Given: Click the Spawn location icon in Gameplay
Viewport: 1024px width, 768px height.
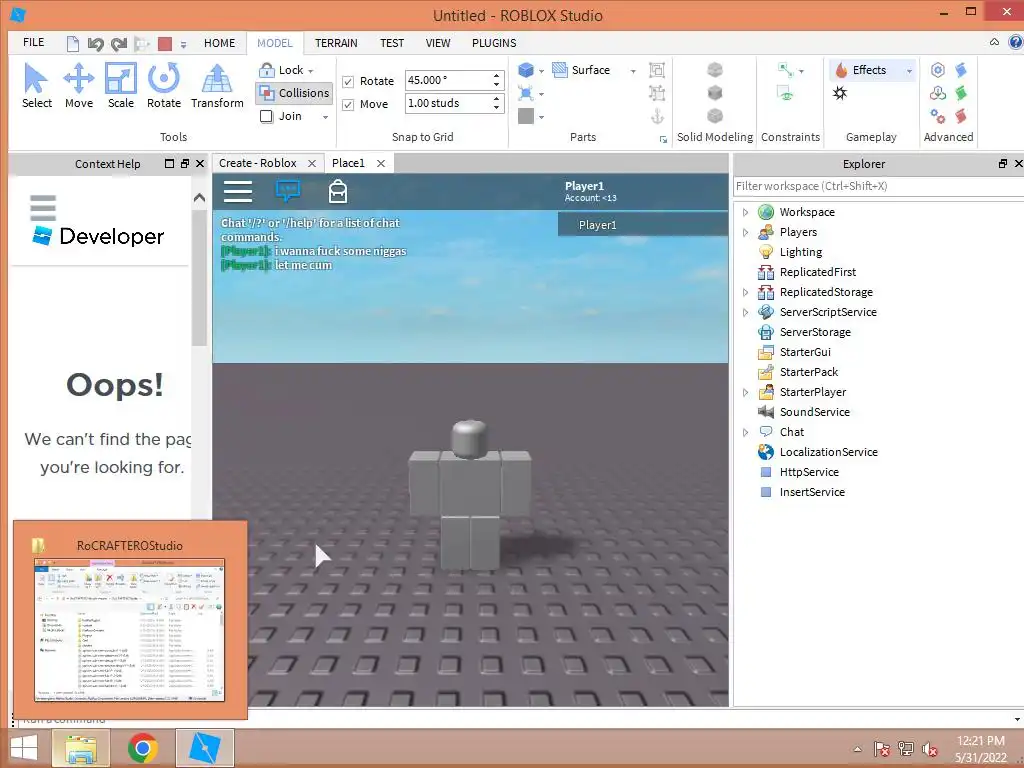Looking at the screenshot, I should coord(840,93).
